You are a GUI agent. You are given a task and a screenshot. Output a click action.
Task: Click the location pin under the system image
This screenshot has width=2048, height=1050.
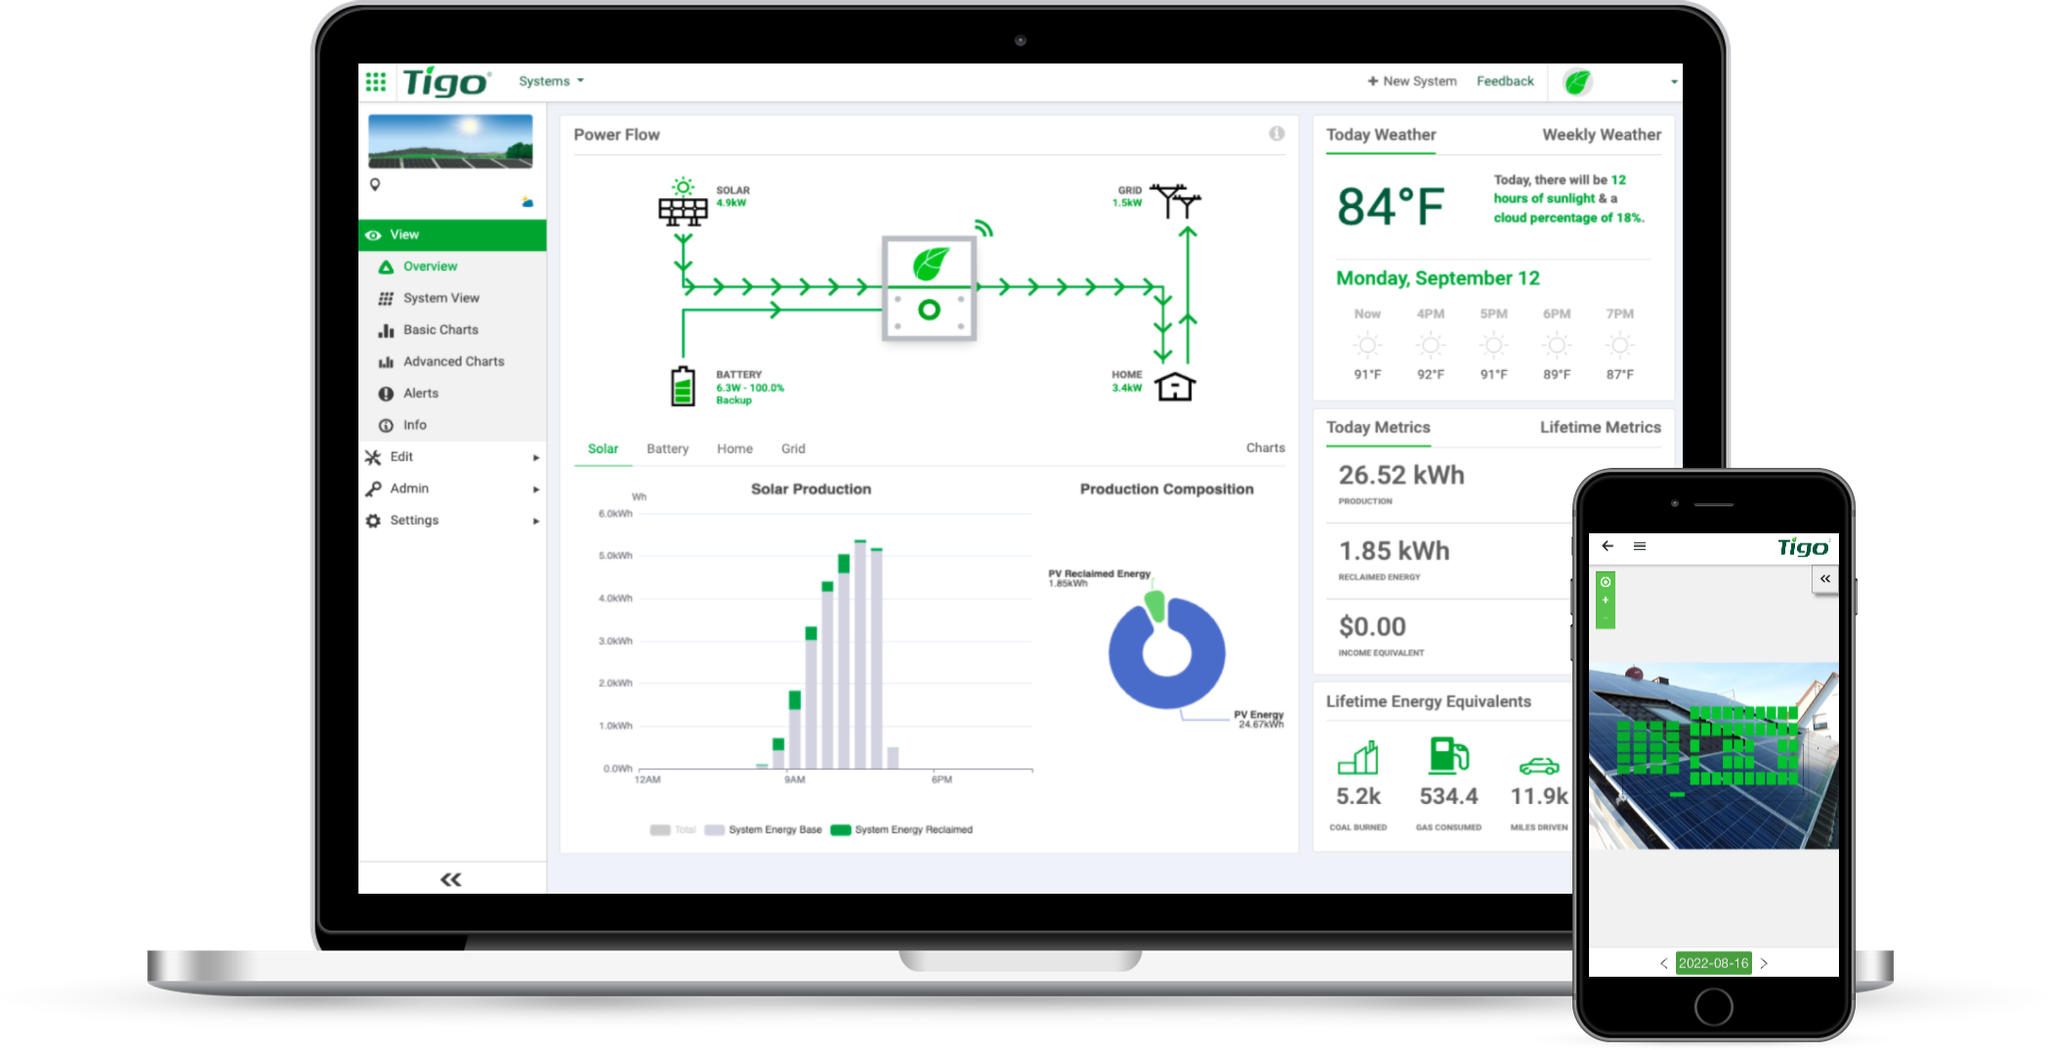[374, 184]
